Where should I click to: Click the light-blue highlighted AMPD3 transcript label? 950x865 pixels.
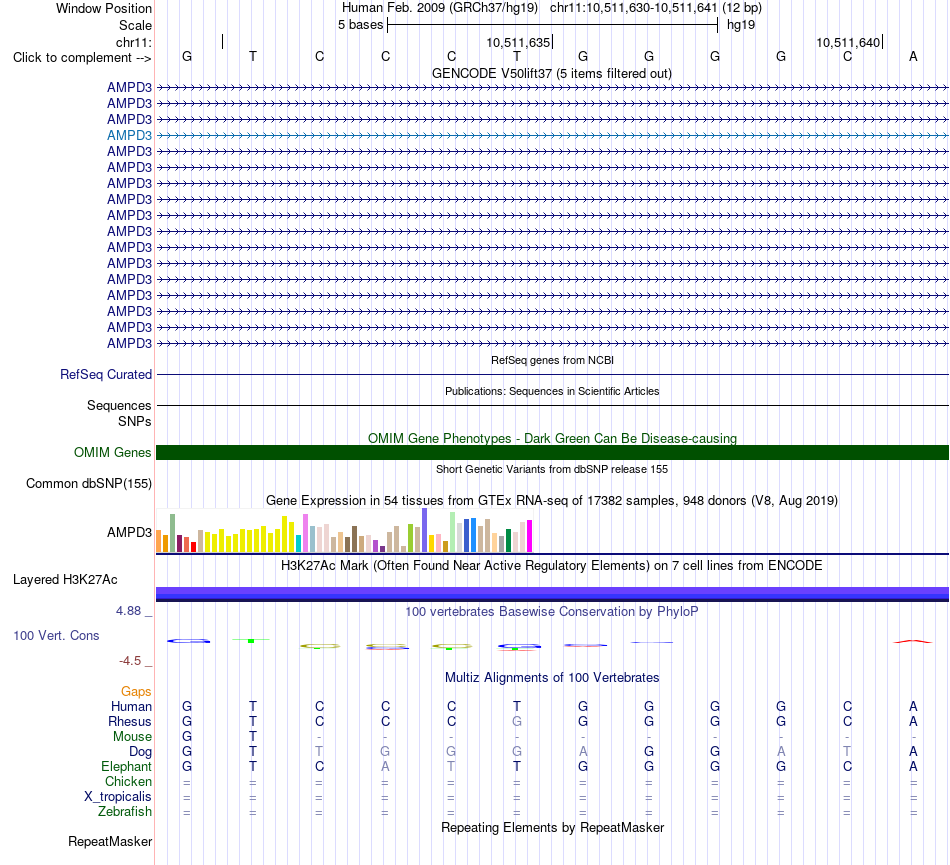129,135
